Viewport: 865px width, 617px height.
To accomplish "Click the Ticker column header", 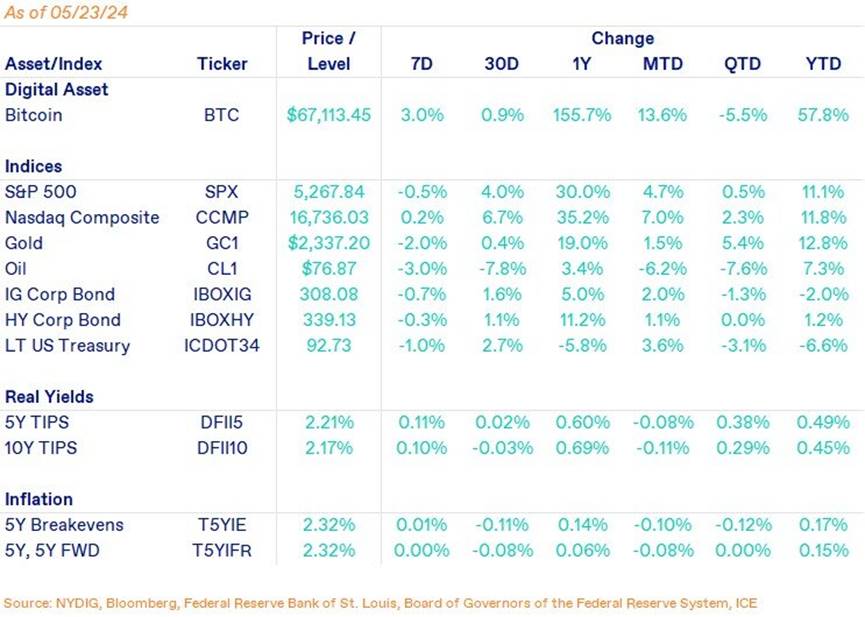I will (221, 64).
